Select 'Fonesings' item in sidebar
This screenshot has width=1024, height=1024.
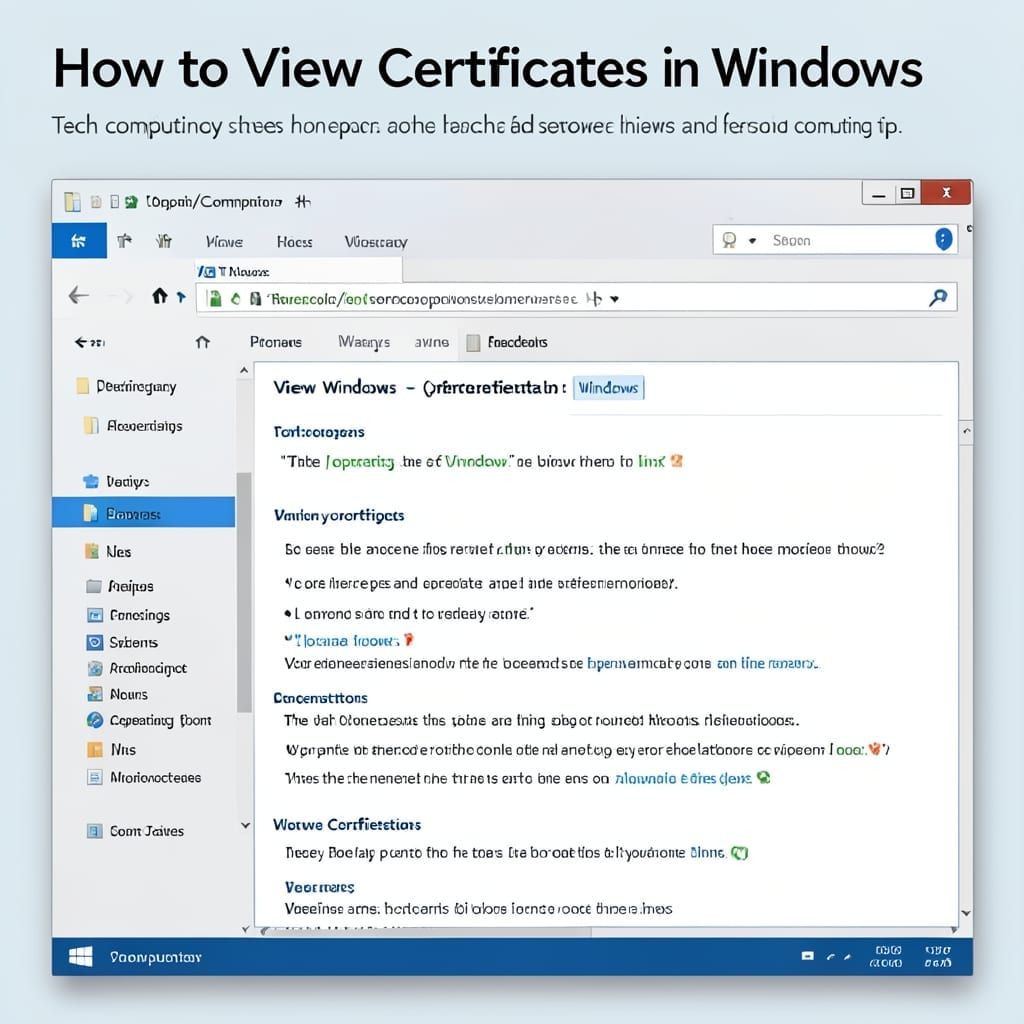tap(129, 615)
